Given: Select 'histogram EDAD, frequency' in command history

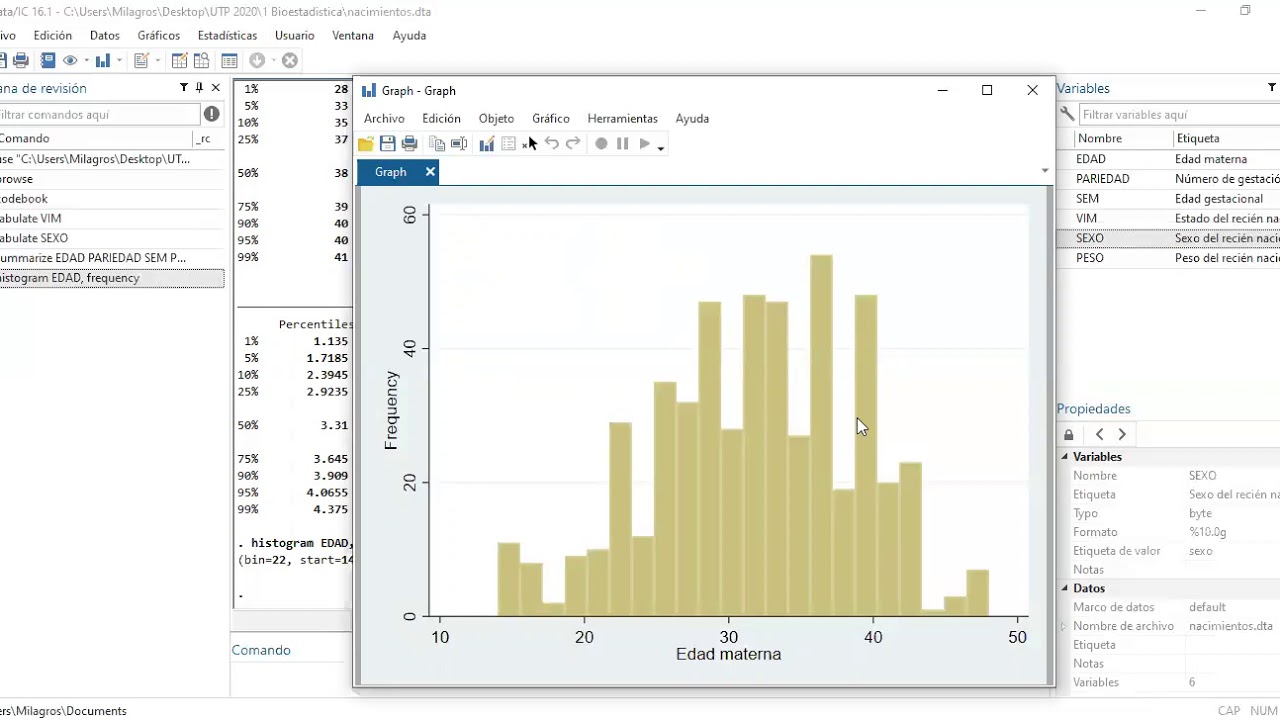Looking at the screenshot, I should (112, 278).
